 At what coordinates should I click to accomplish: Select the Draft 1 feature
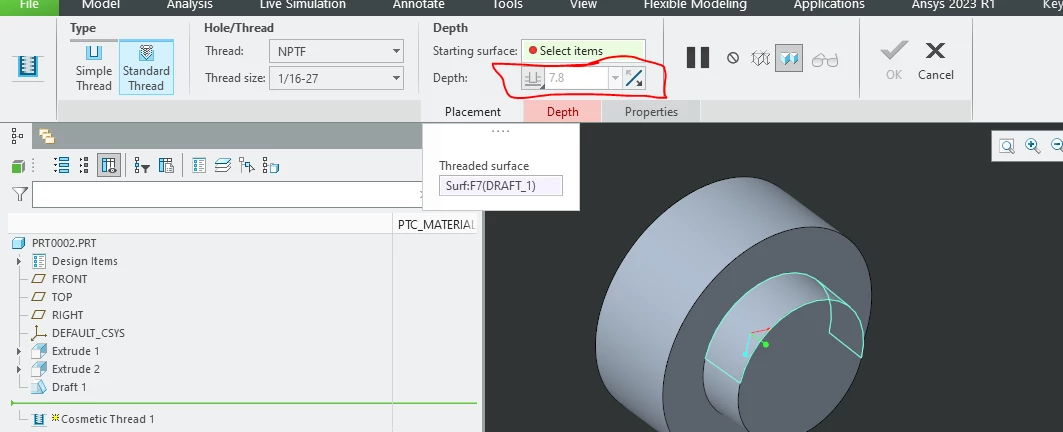point(69,387)
